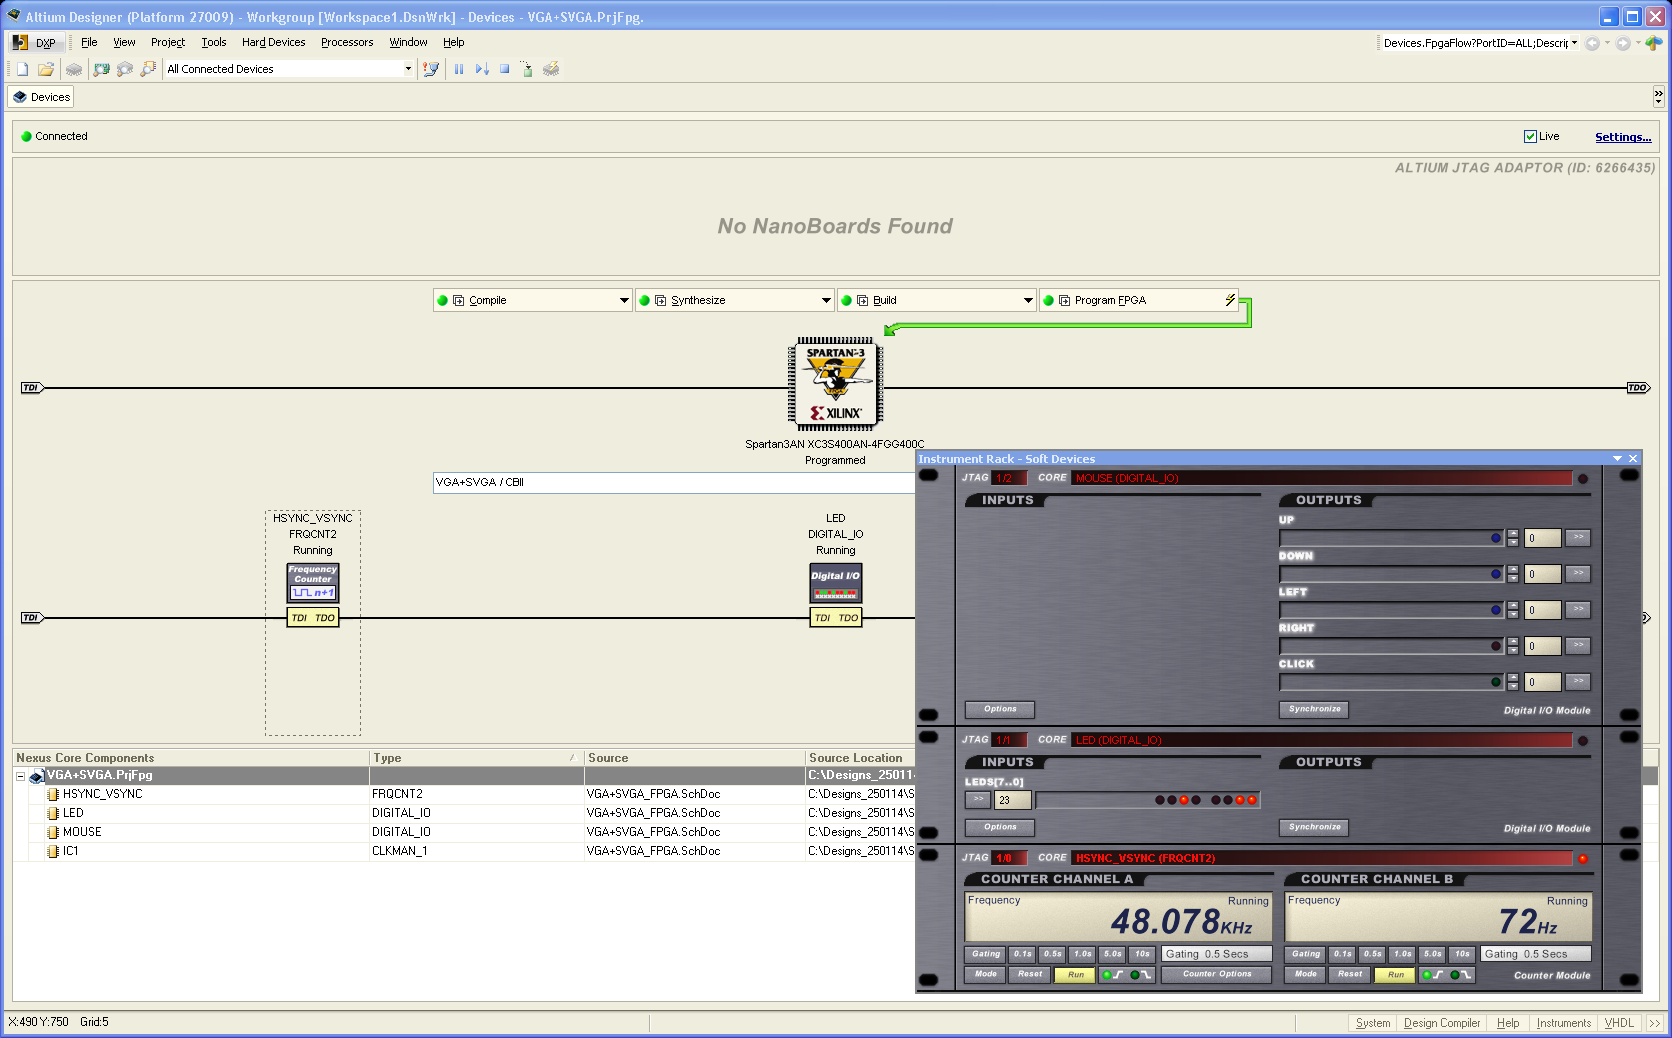Open Counter Options for frequency counter
Image resolution: width=1672 pixels, height=1038 pixels.
tap(1217, 975)
